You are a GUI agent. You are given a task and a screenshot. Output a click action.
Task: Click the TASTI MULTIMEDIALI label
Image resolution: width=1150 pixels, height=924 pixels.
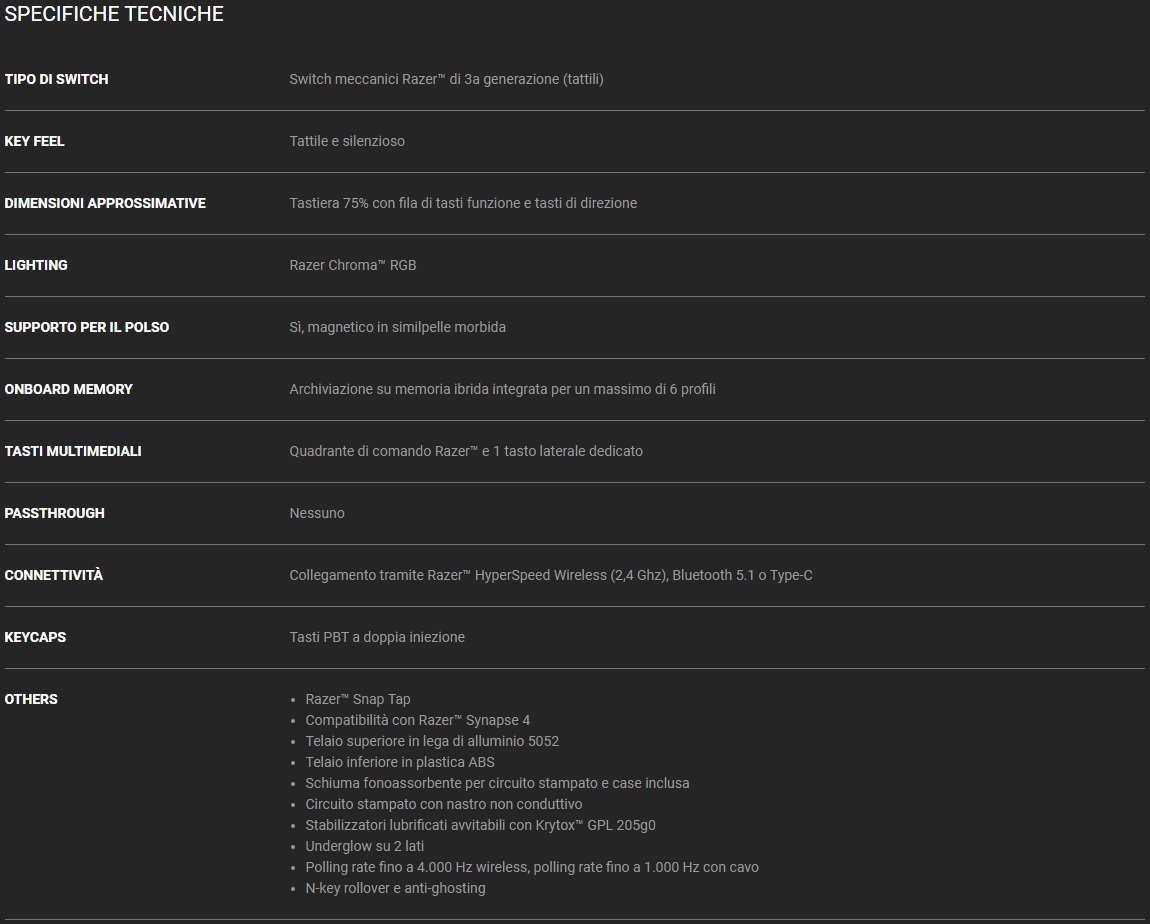(x=73, y=451)
